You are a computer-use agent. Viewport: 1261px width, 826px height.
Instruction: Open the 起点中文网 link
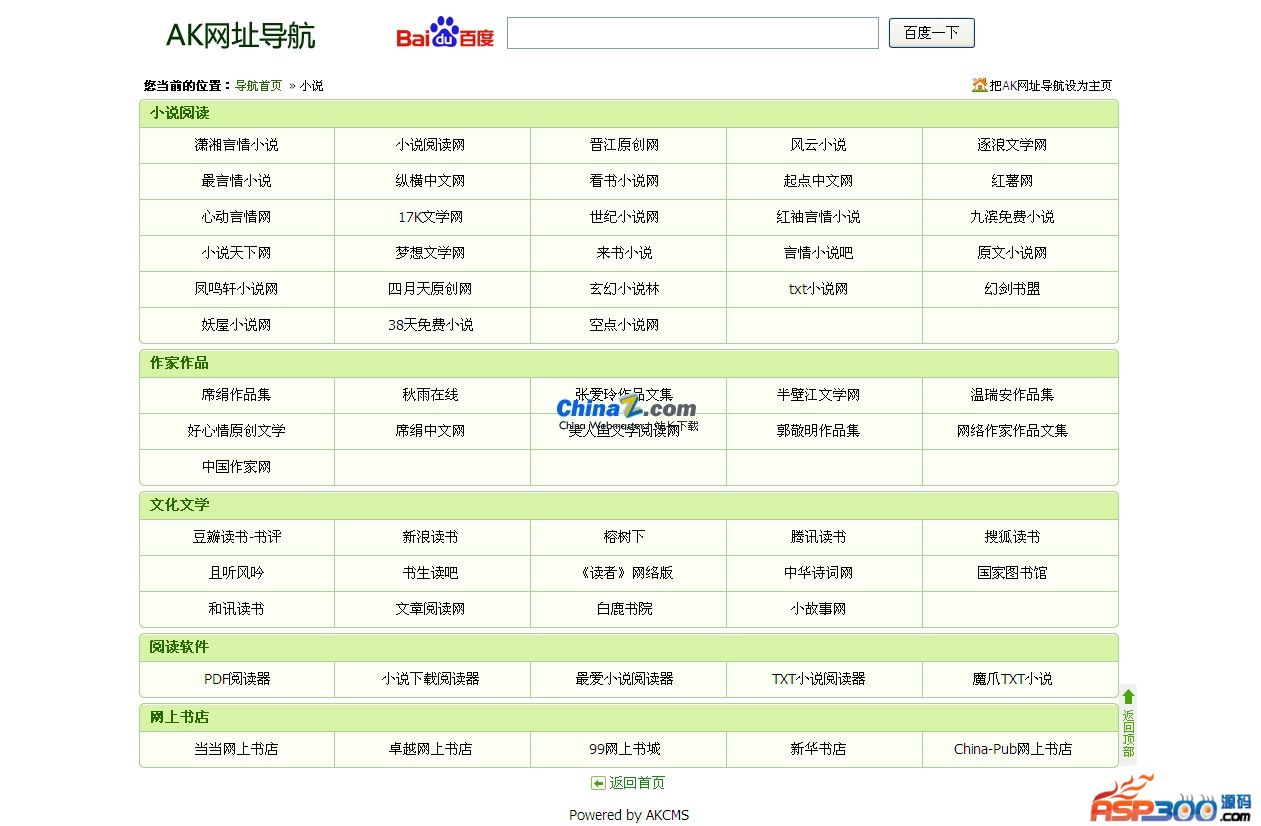click(818, 181)
